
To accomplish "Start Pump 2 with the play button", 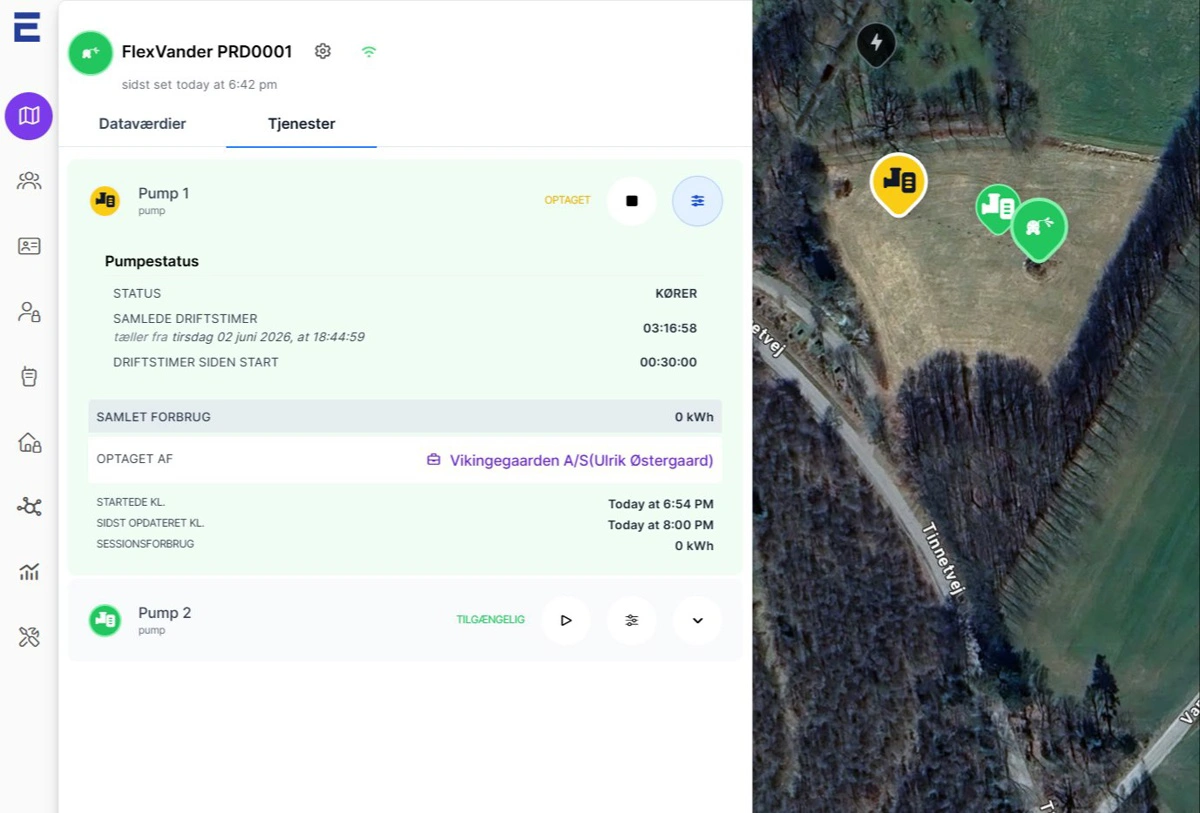I will pyautogui.click(x=566, y=620).
